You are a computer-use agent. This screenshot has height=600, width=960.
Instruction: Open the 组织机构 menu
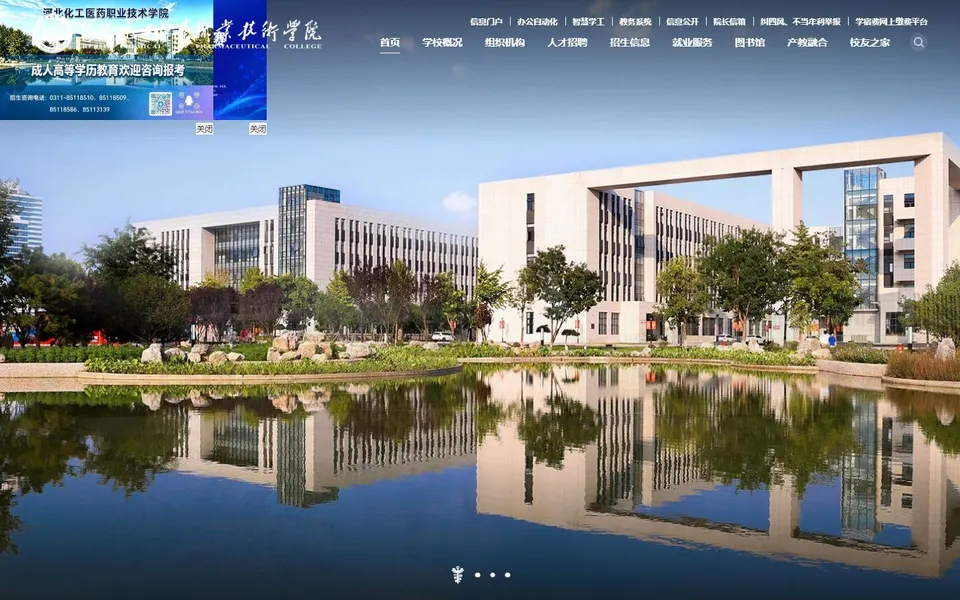[x=504, y=42]
